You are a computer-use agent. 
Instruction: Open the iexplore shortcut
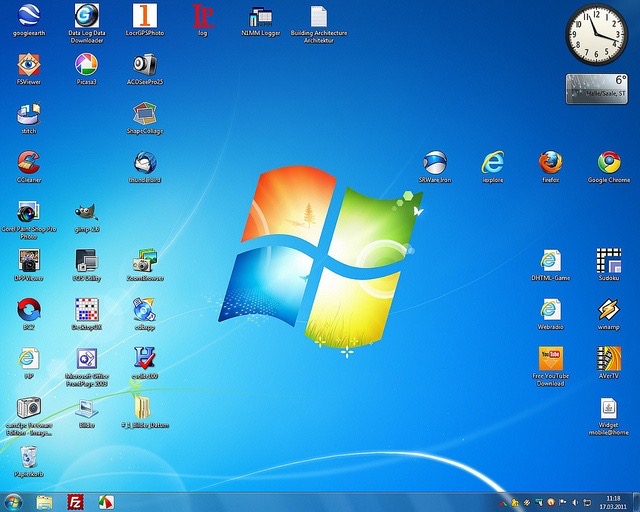(x=493, y=167)
